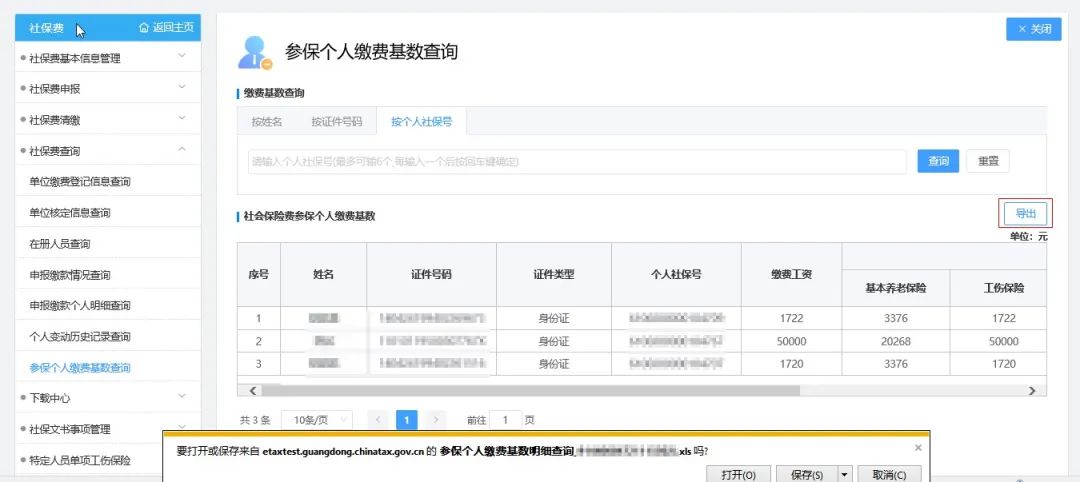Click the 返回主页 home link
This screenshot has width=1080, height=482.
coord(166,27)
